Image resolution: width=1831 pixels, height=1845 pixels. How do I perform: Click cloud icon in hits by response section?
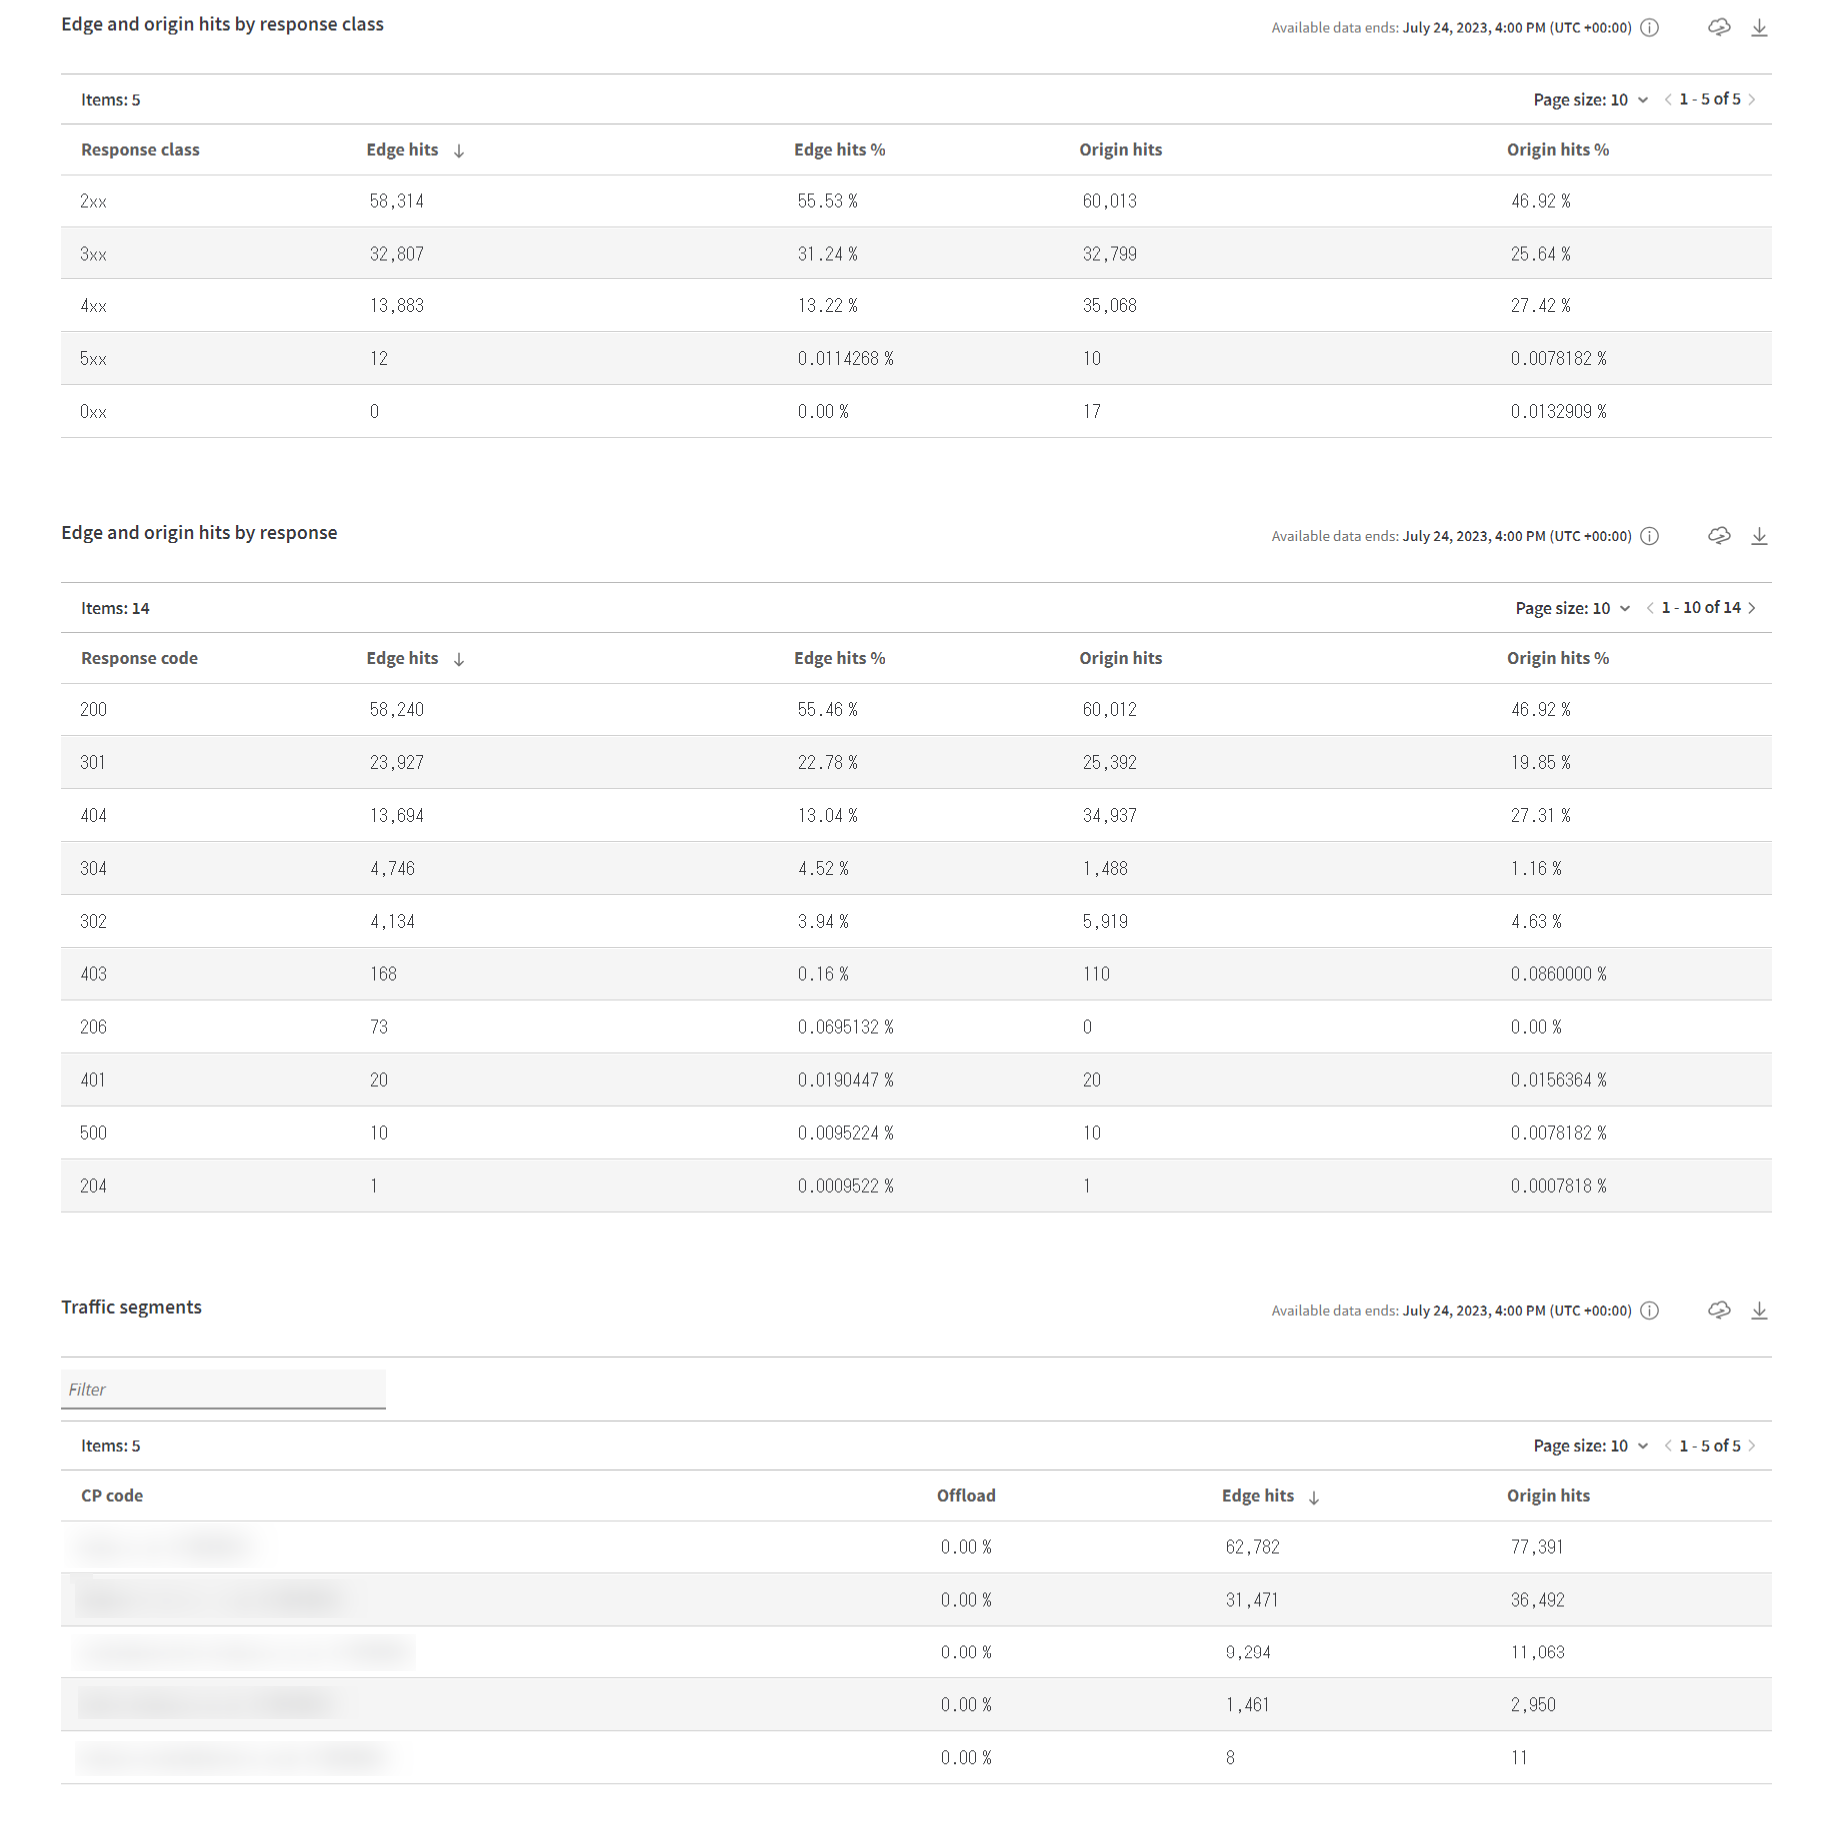[x=1718, y=536]
